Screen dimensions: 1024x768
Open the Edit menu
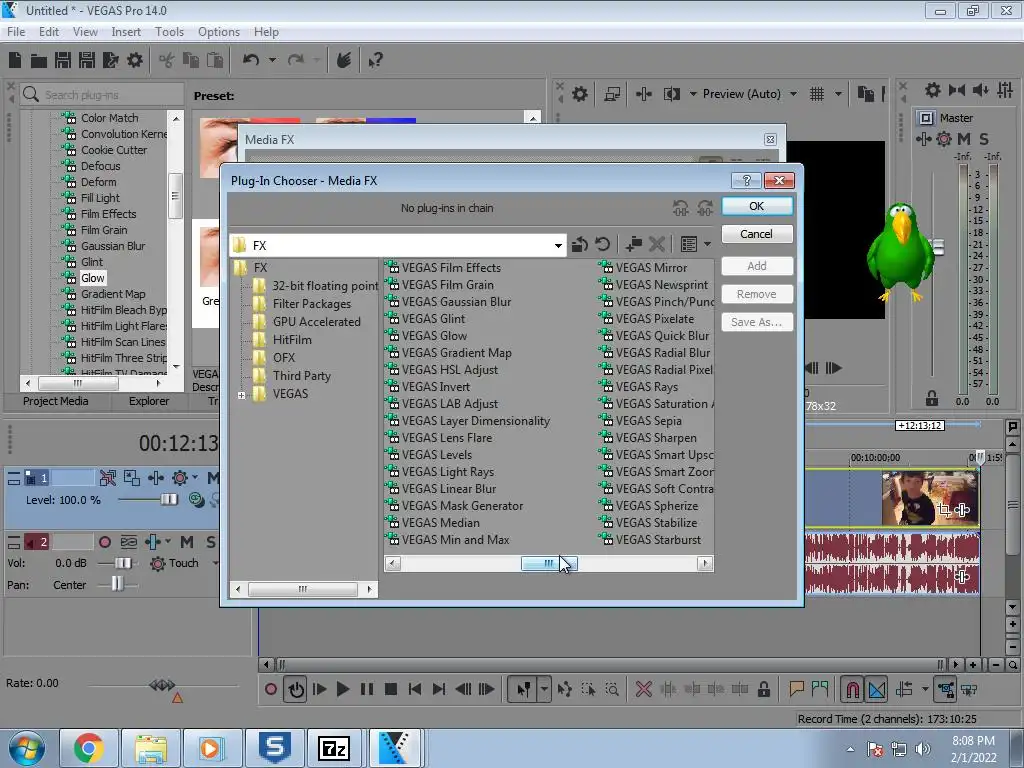(x=49, y=32)
